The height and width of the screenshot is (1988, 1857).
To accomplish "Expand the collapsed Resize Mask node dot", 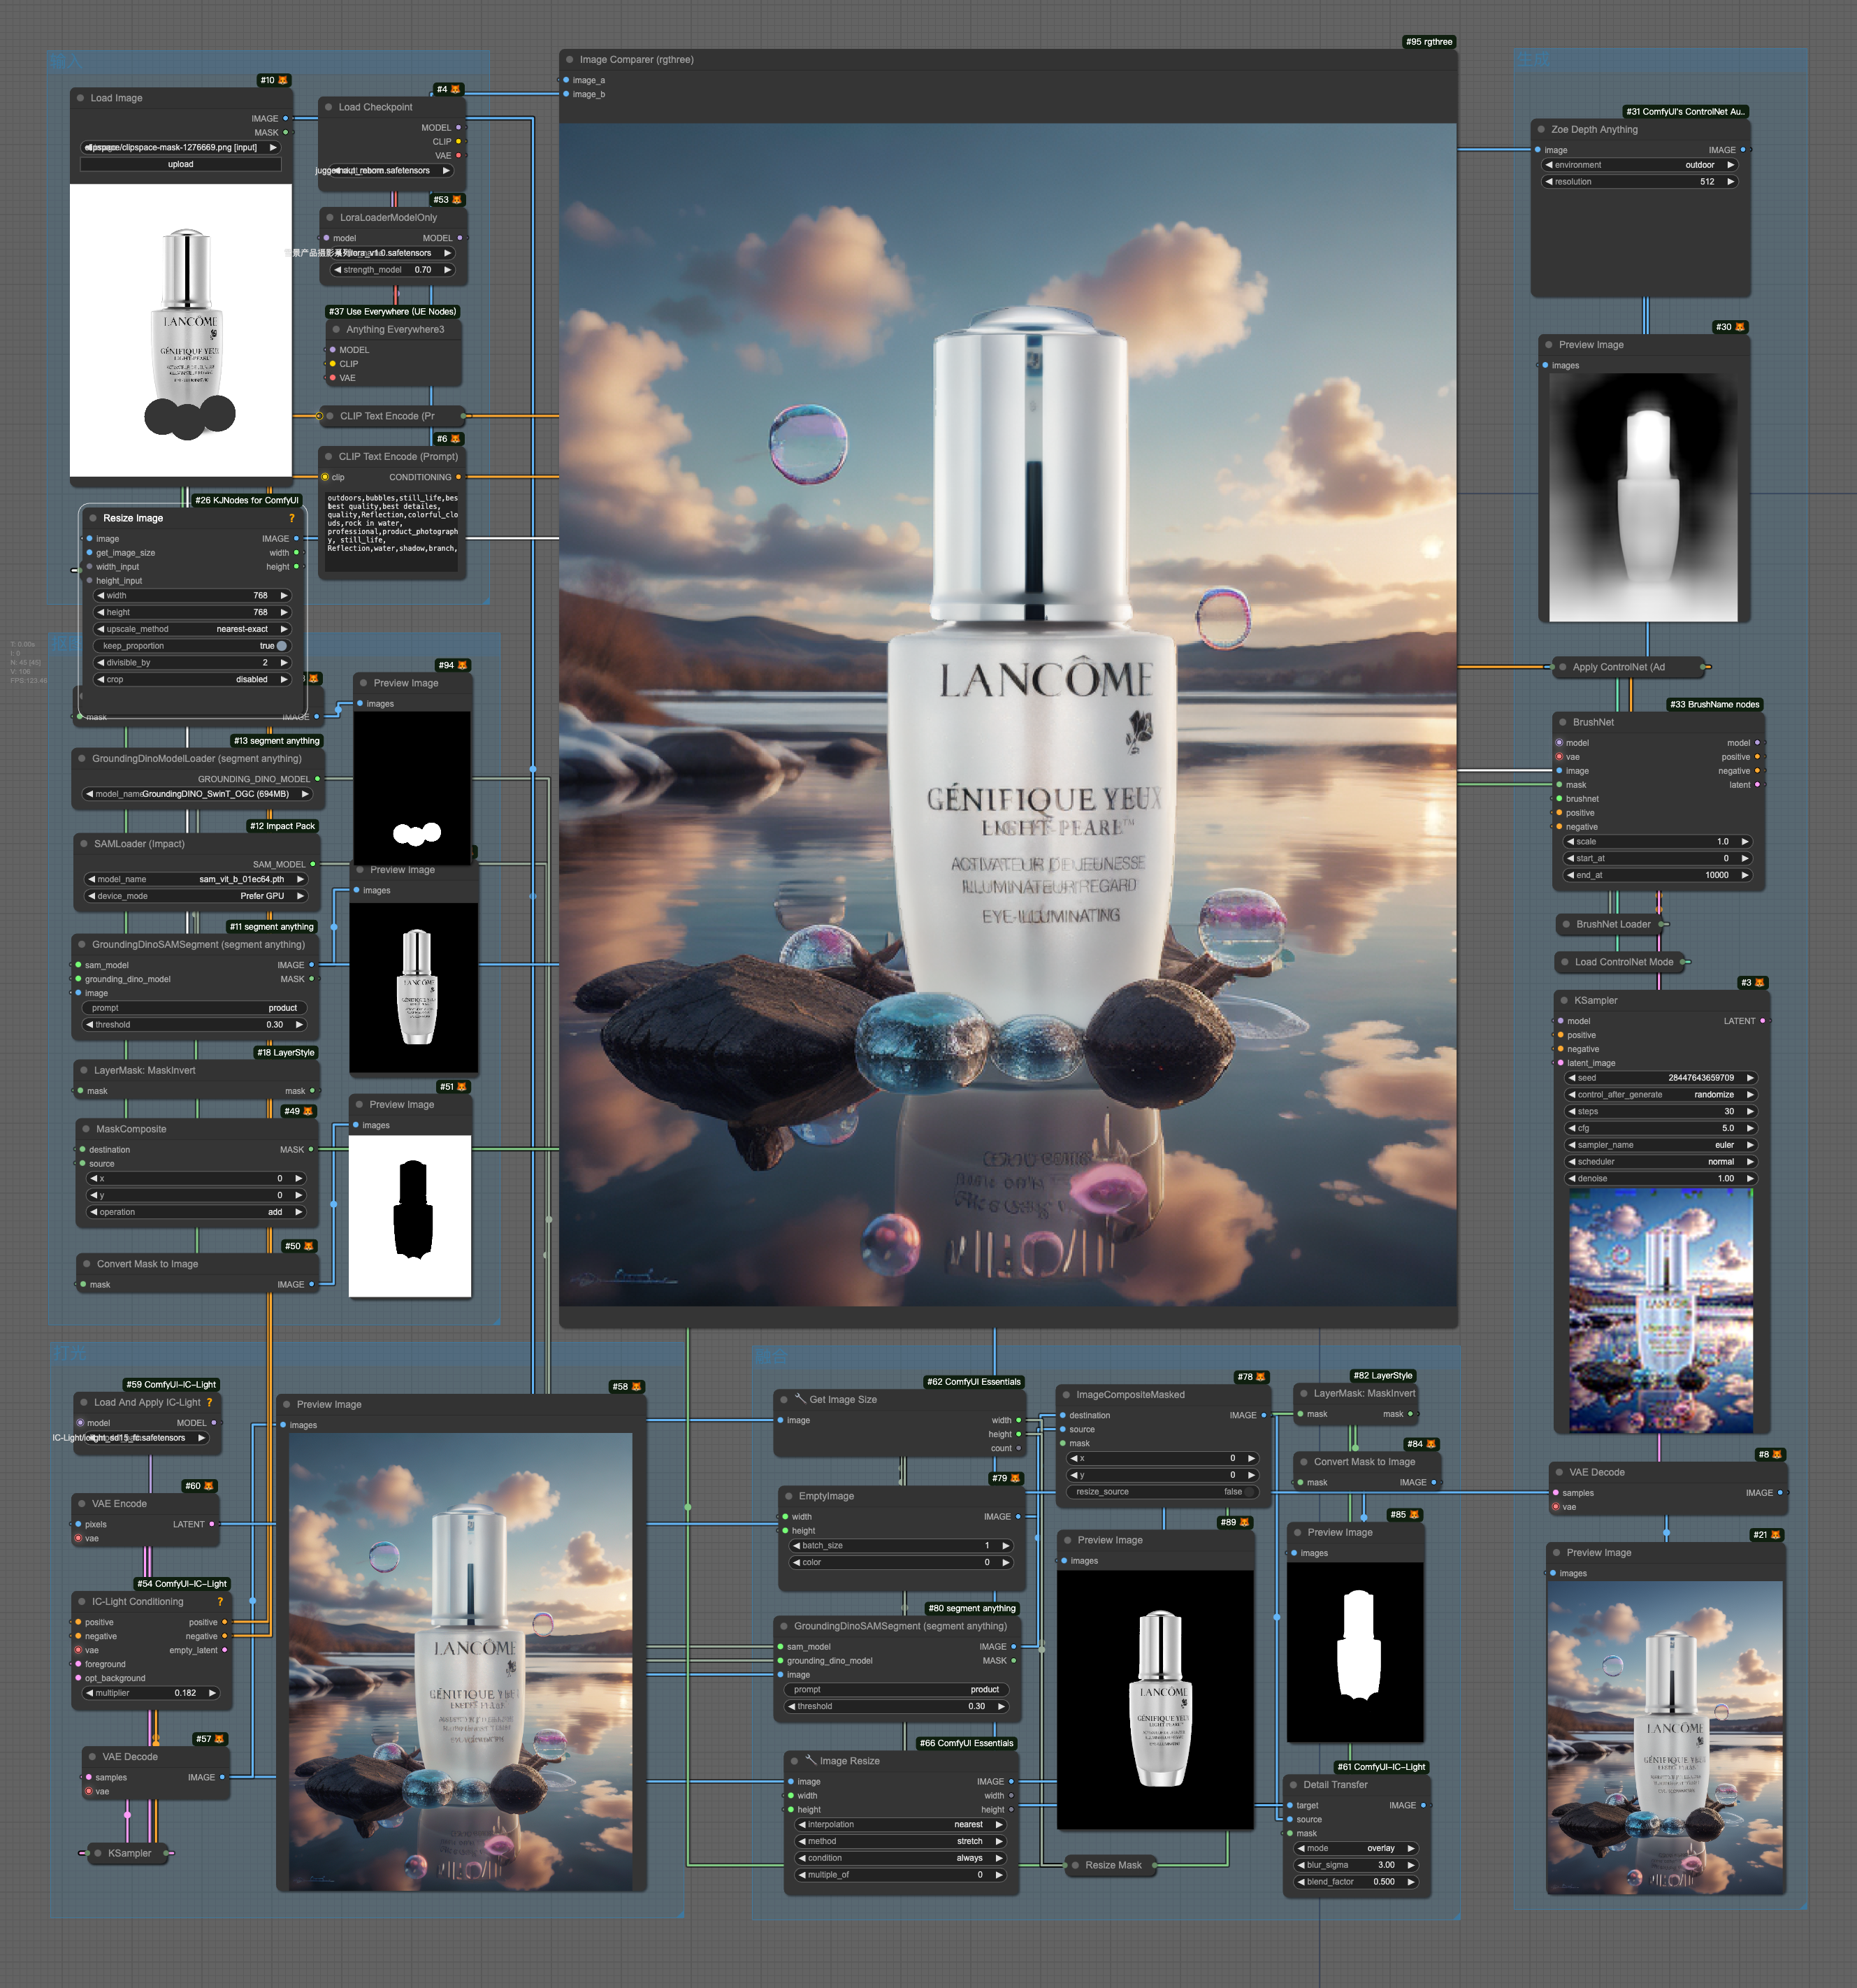I will point(1074,1865).
